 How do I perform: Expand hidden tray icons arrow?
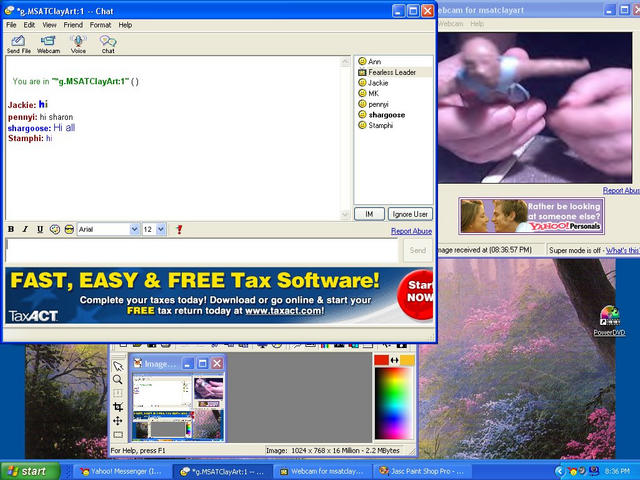pos(559,471)
